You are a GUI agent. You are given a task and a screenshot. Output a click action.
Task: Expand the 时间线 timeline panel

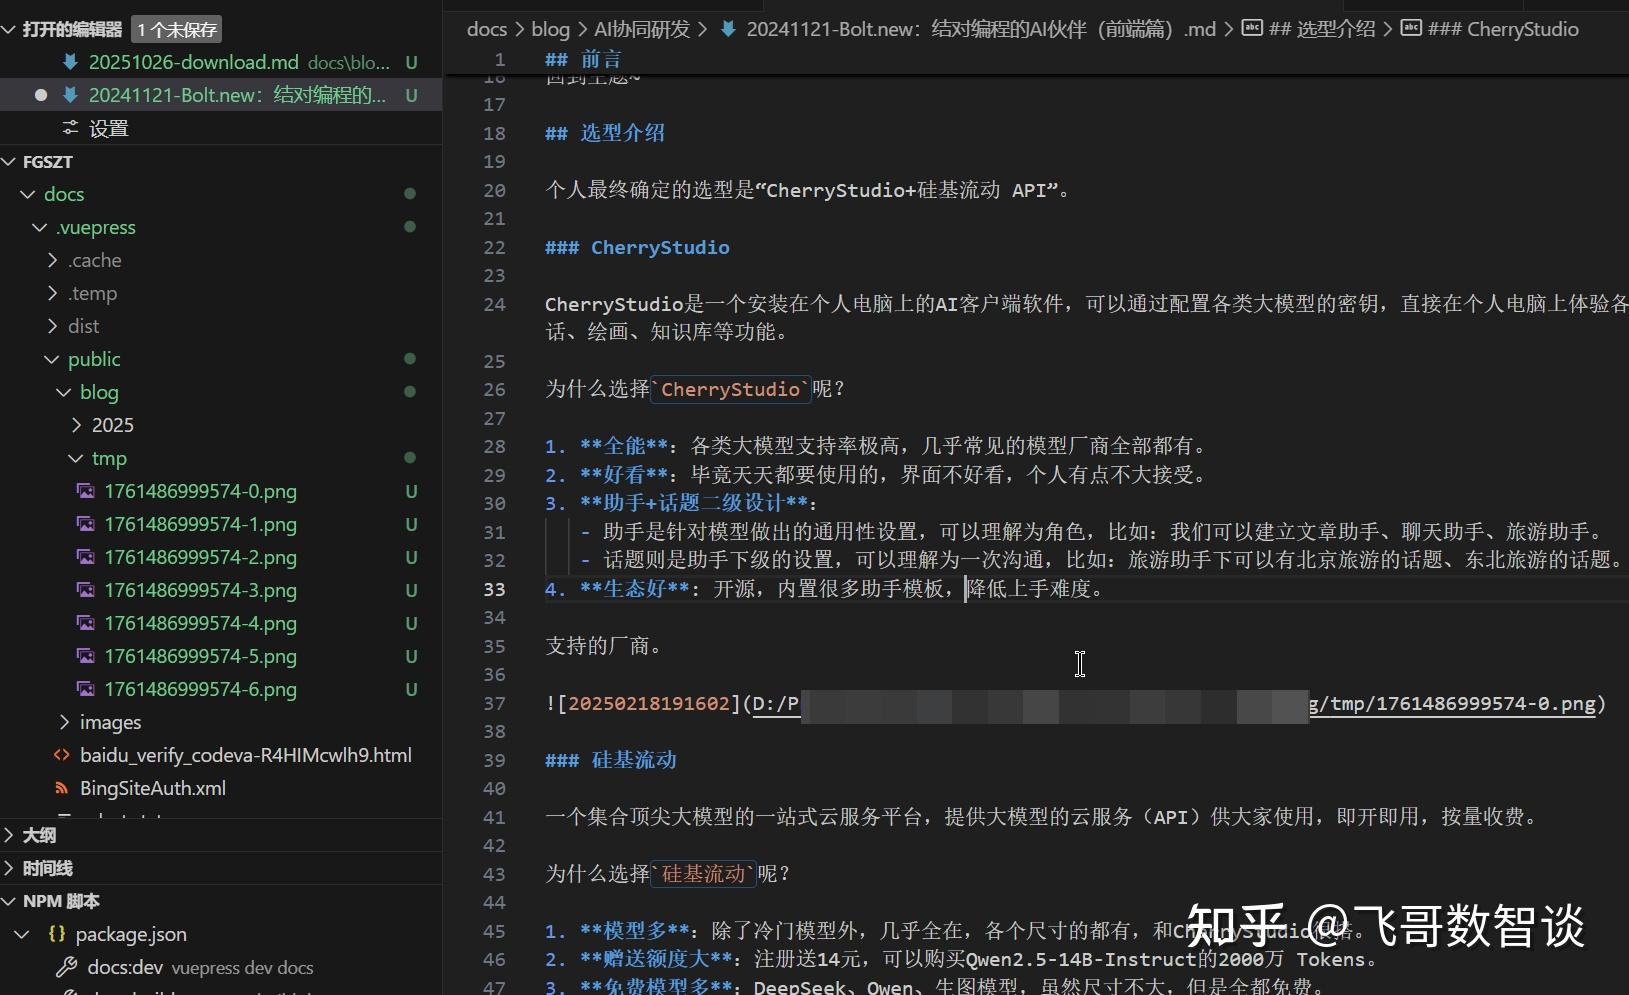pos(9,868)
